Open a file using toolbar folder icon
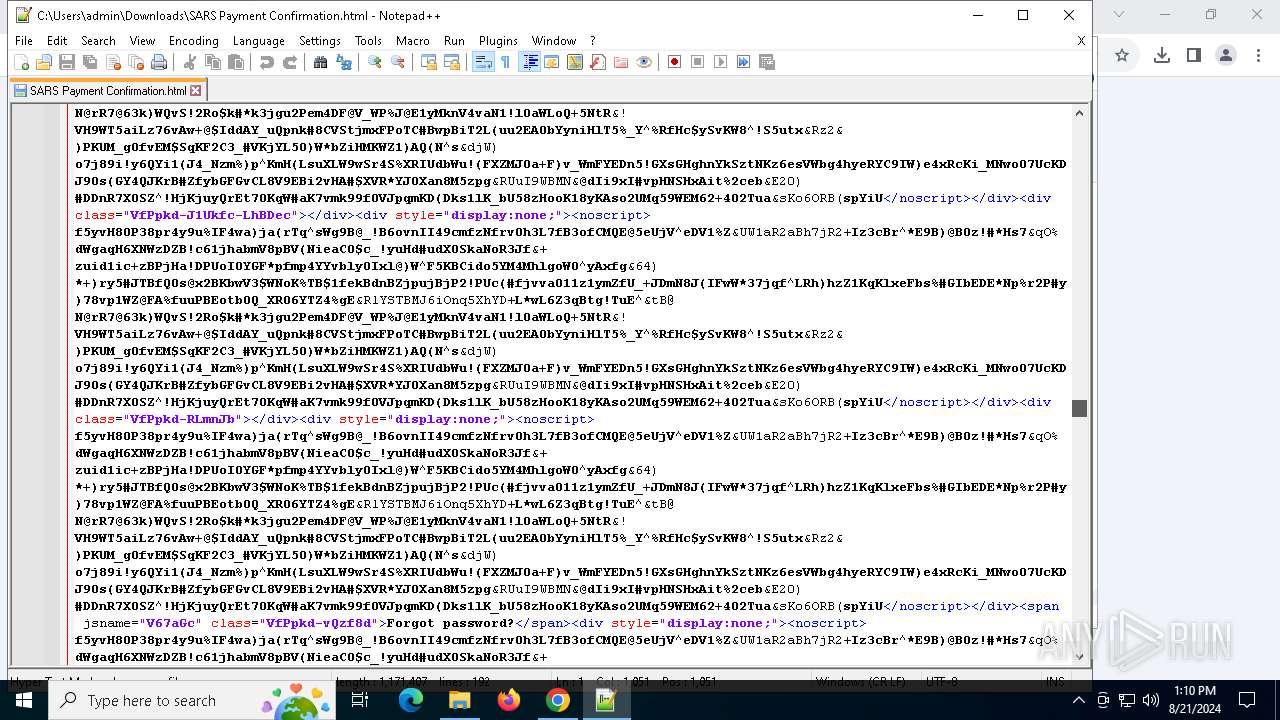 pyautogui.click(x=44, y=62)
